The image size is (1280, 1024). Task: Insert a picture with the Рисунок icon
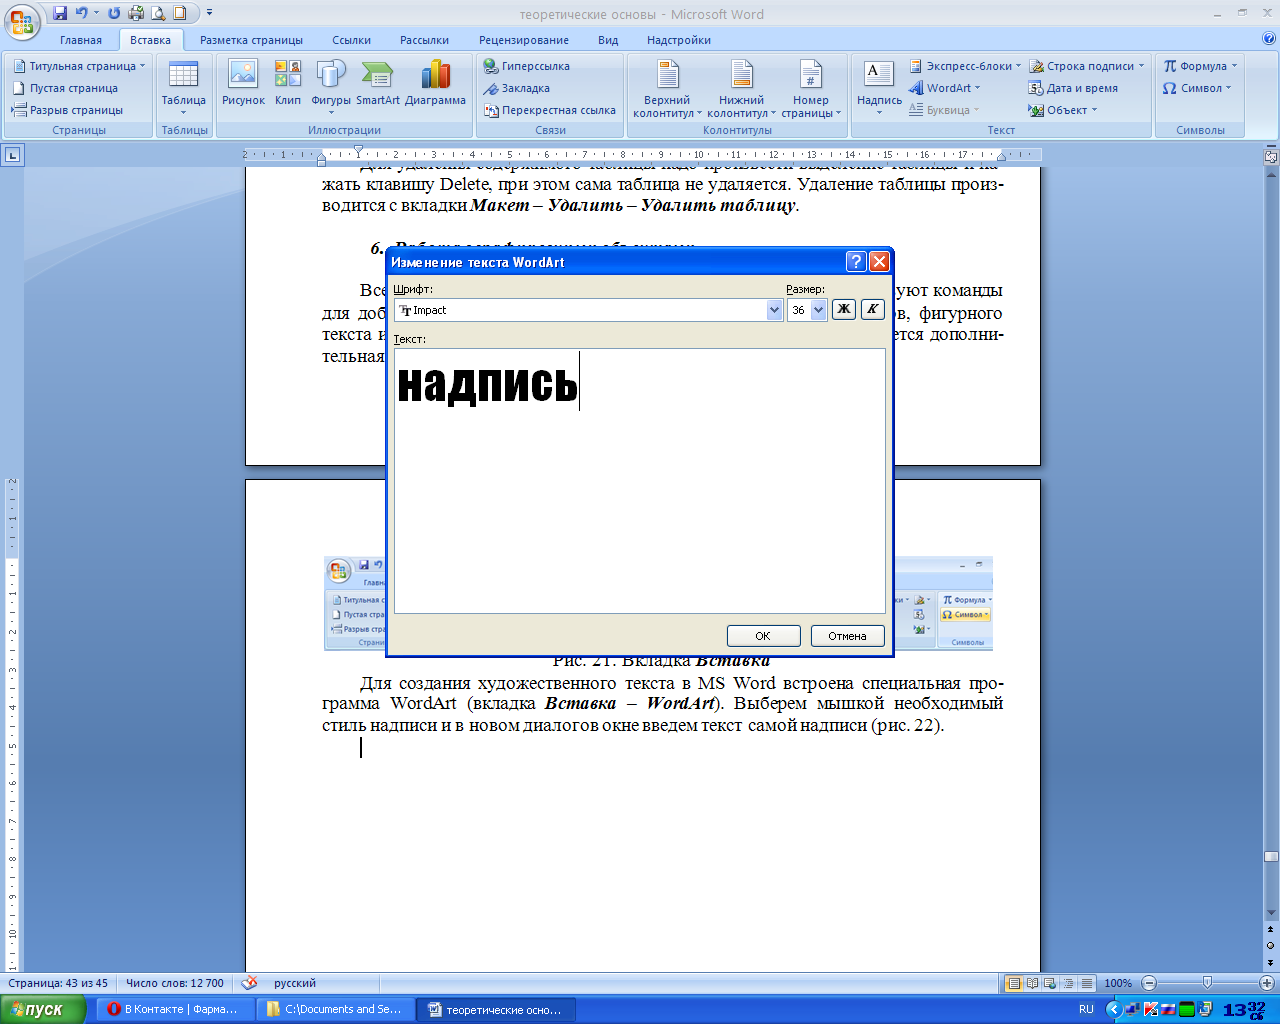tap(243, 84)
